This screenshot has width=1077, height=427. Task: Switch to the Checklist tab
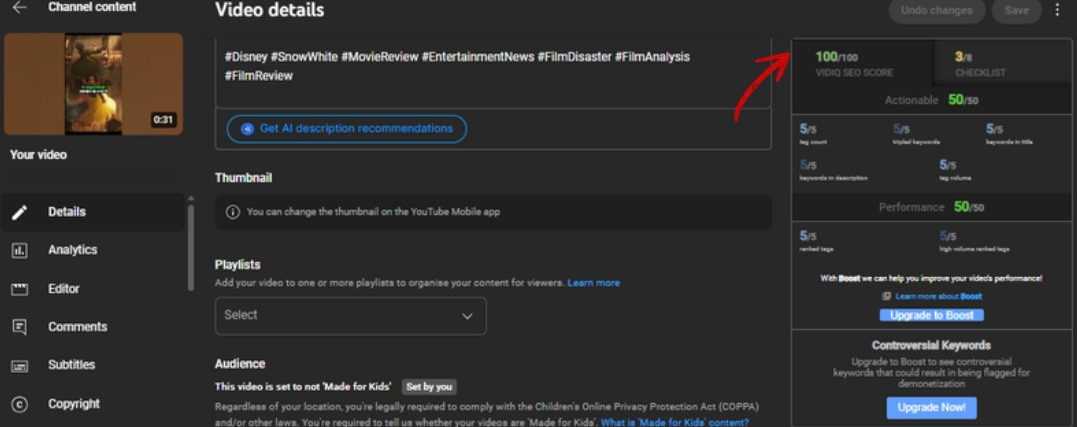click(x=979, y=63)
